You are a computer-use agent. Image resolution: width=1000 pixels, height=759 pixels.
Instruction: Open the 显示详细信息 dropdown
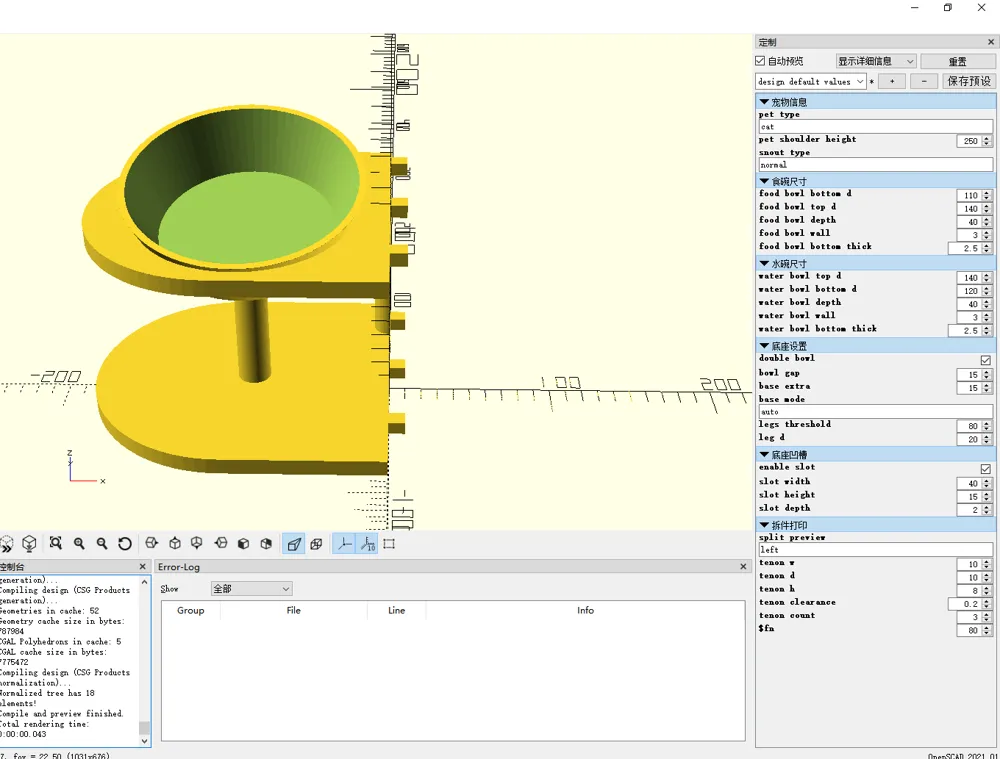point(876,61)
